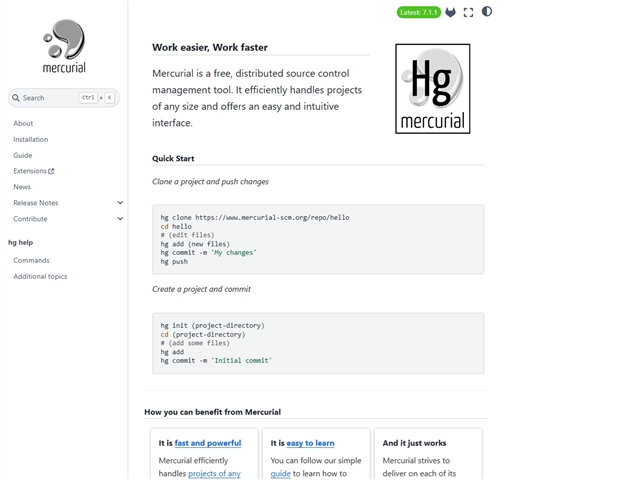
Task: Open the GitLab repository icon
Action: (x=450, y=12)
